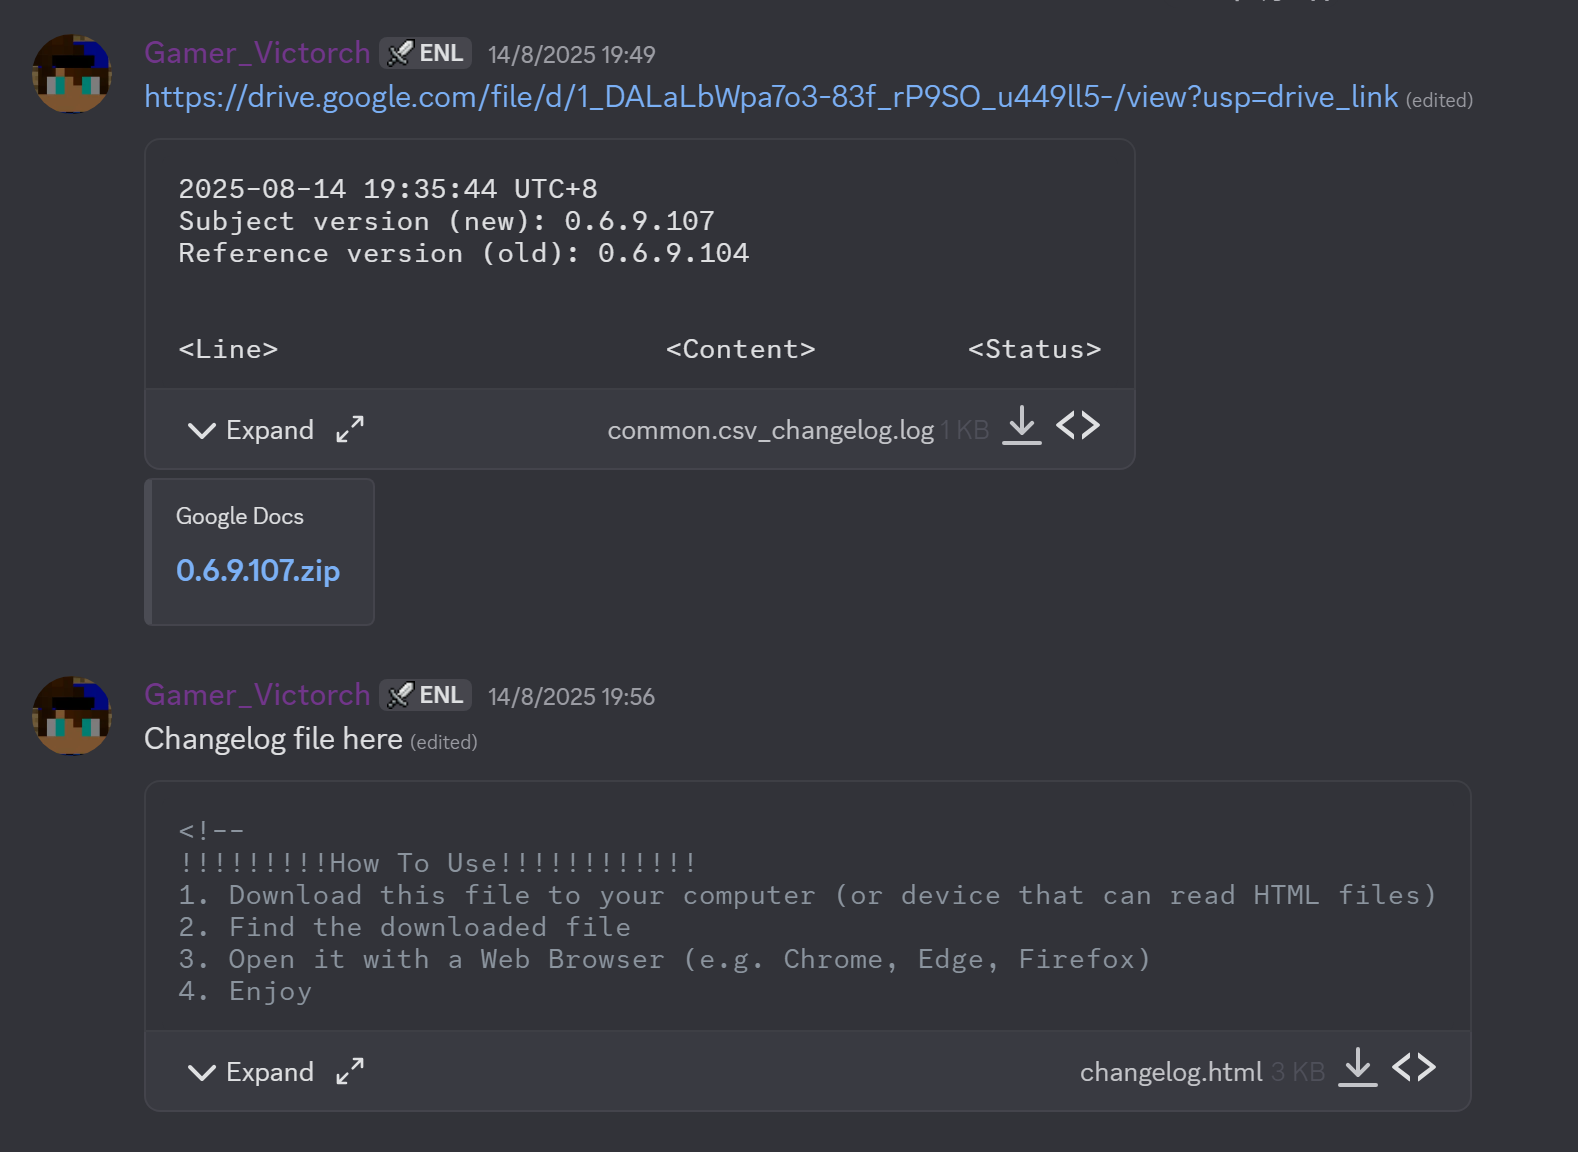Open changelog.html preview in full screen
This screenshot has height=1152, width=1578.
[350, 1072]
